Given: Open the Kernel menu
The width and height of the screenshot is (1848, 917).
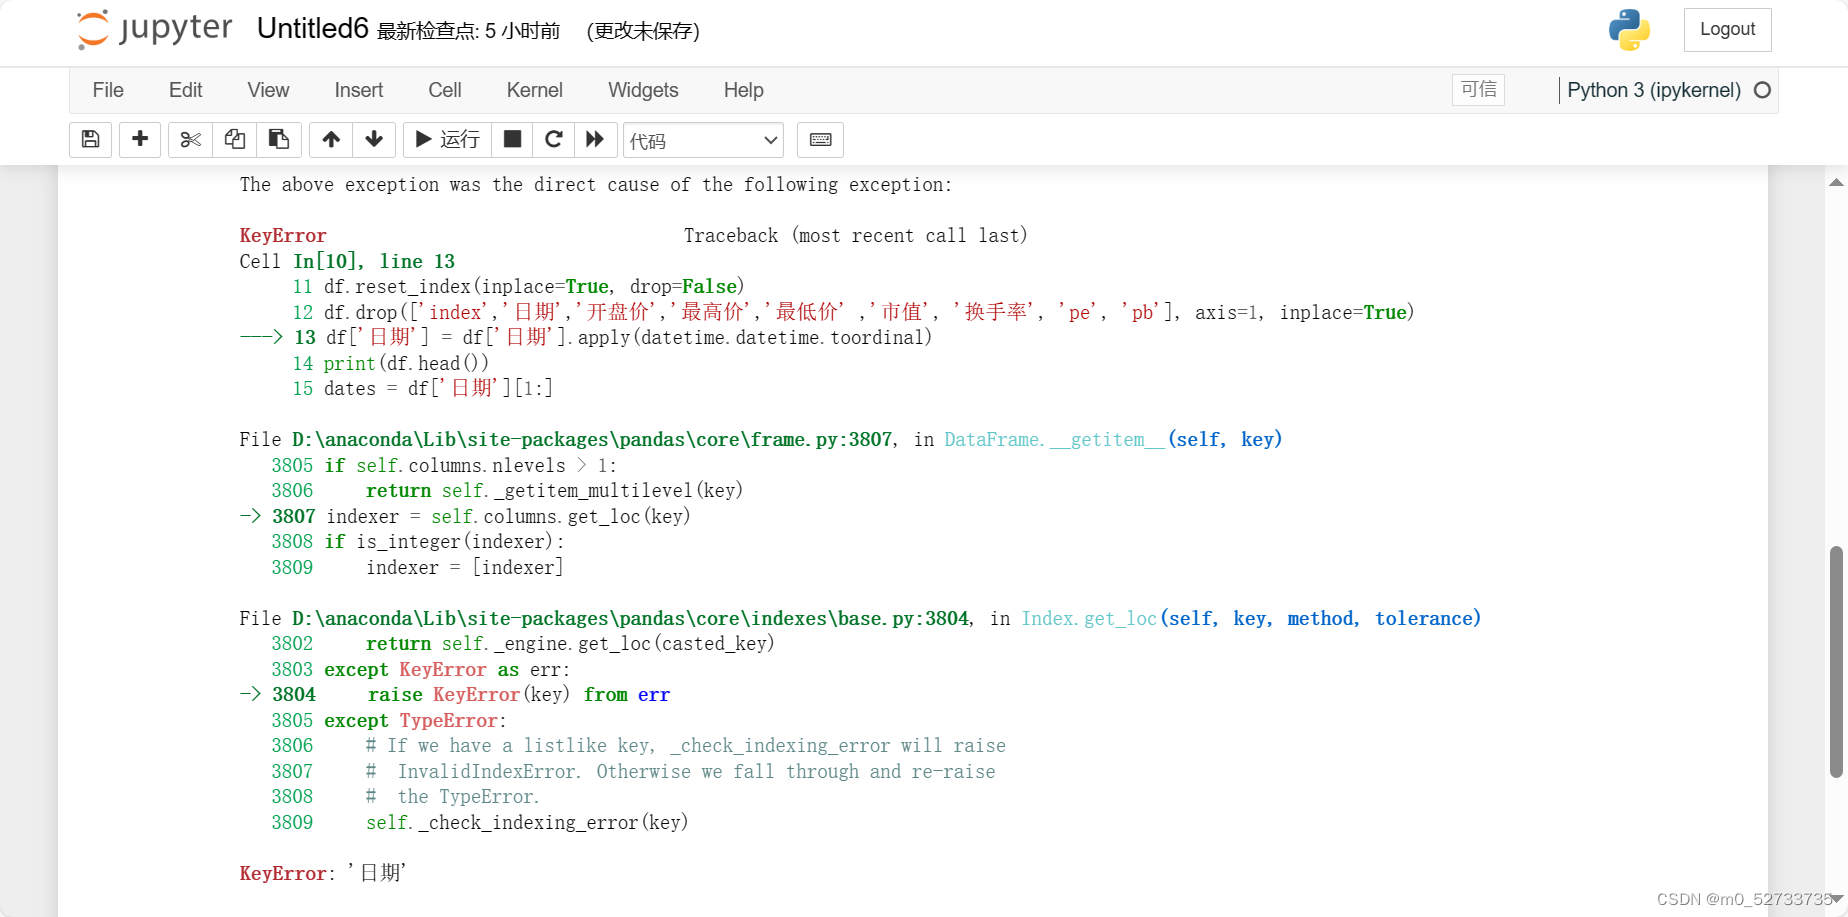Looking at the screenshot, I should click(534, 90).
